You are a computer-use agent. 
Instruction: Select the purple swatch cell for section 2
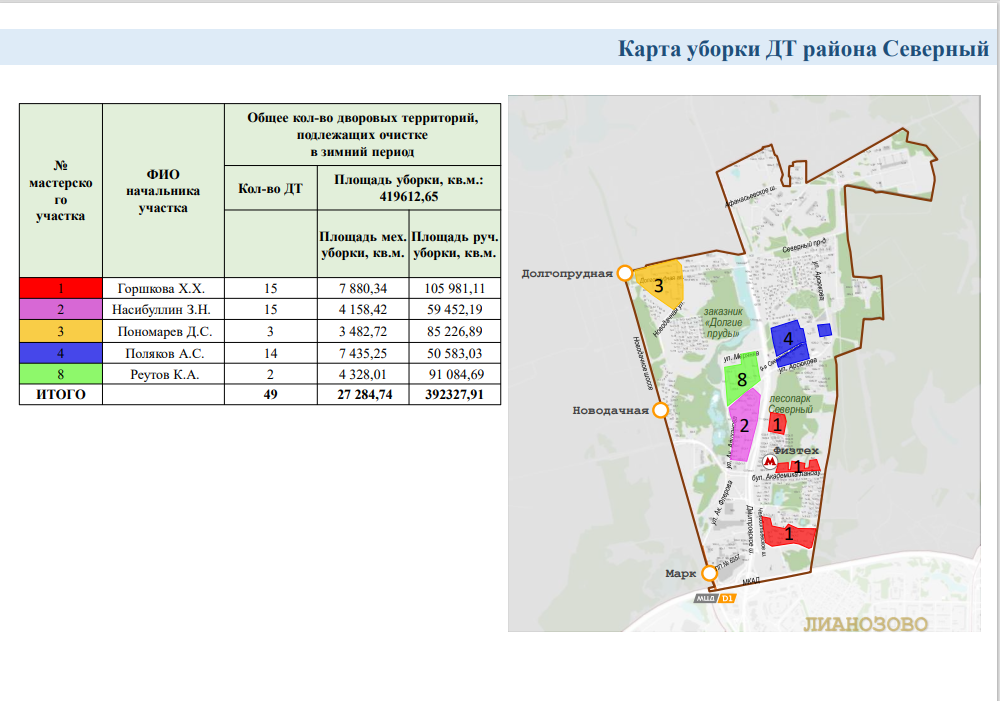(61, 309)
